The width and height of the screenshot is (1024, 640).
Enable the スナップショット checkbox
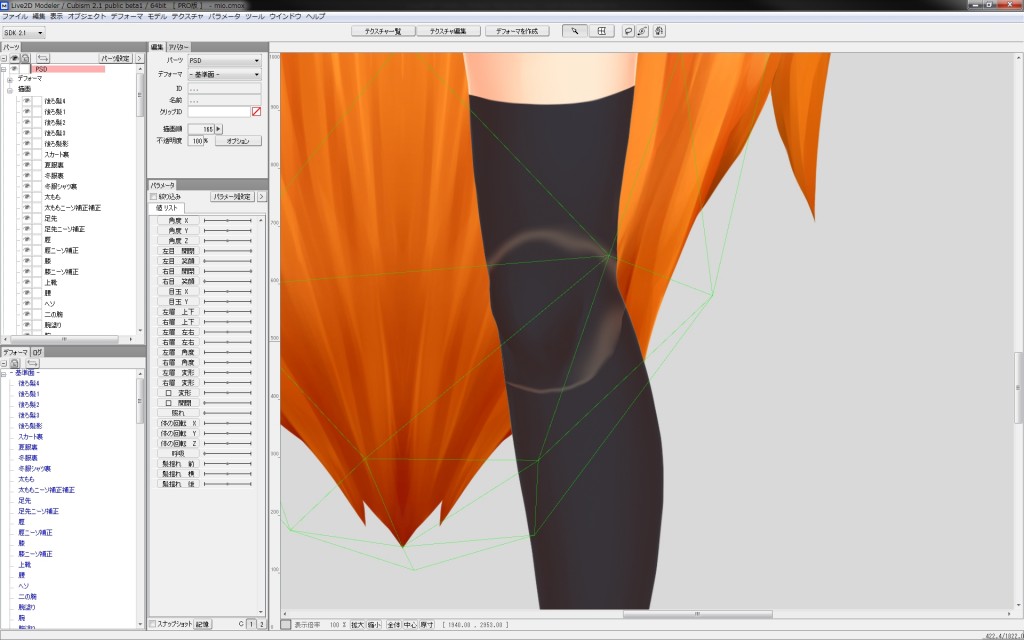(x=152, y=624)
